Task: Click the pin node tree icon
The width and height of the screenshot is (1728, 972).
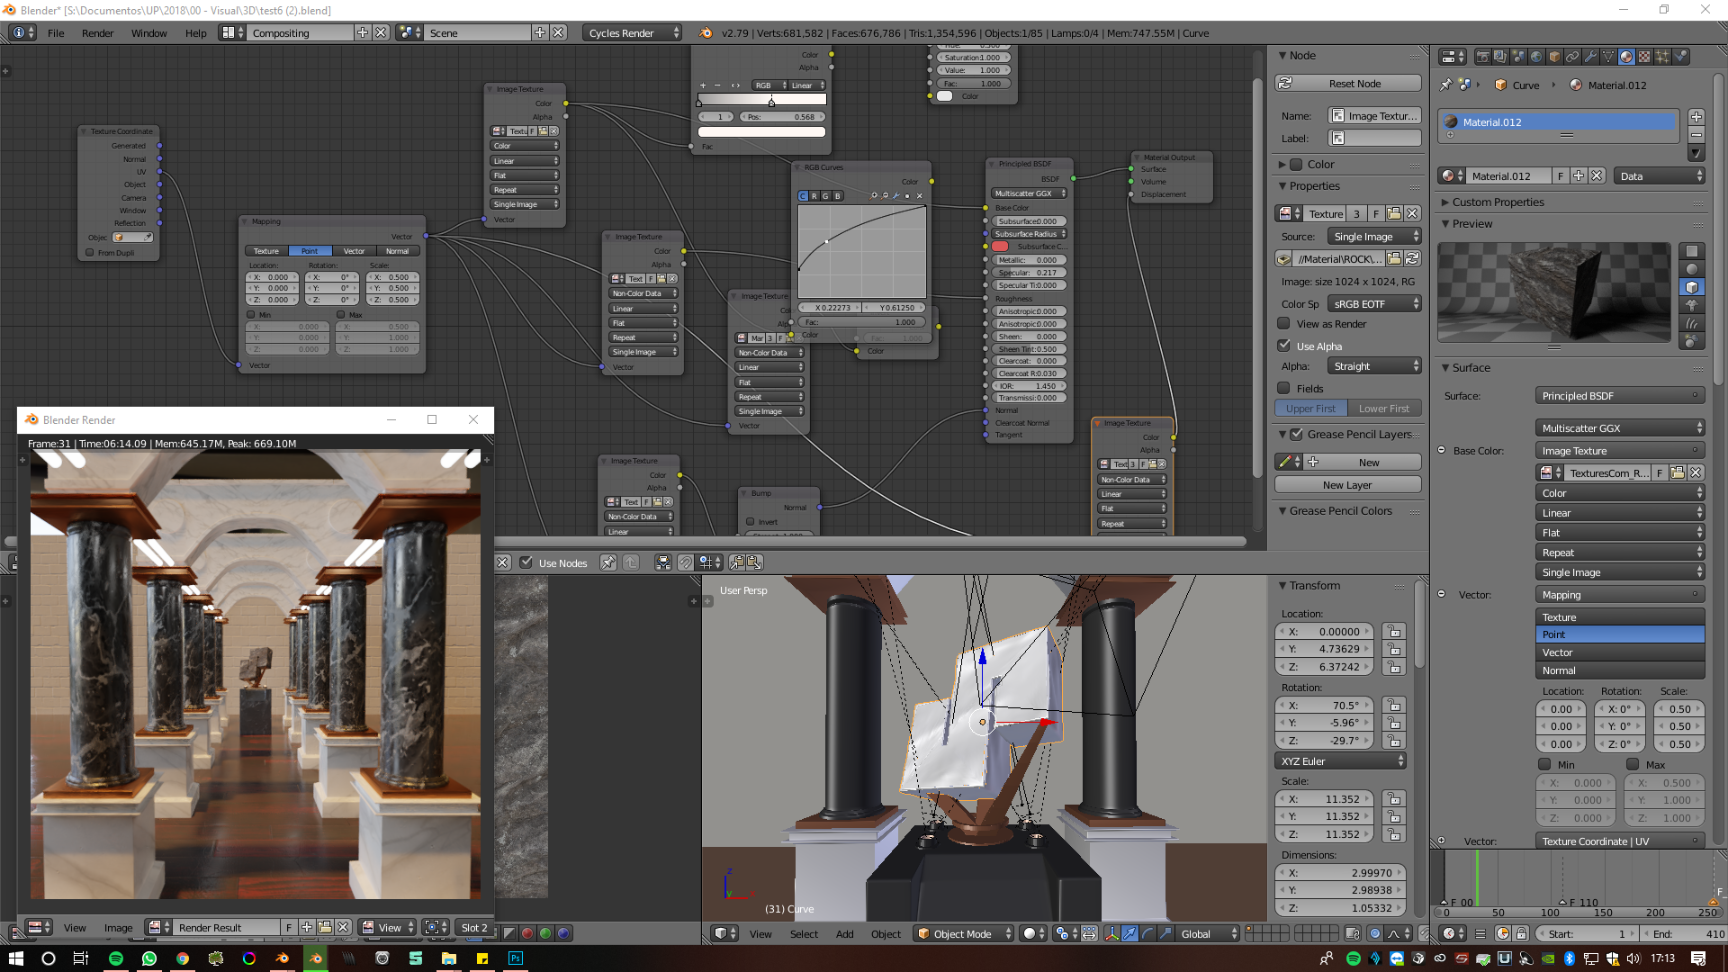Action: pyautogui.click(x=608, y=563)
